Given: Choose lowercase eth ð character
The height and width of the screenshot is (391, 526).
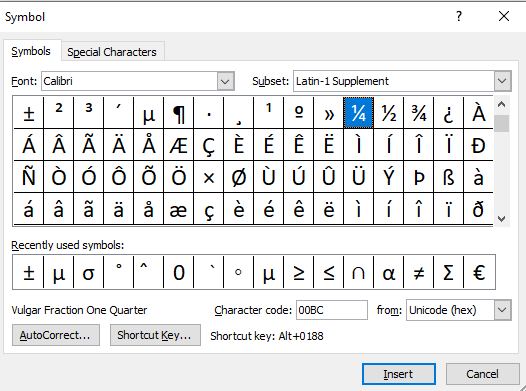Looking at the screenshot, I should [478, 209].
